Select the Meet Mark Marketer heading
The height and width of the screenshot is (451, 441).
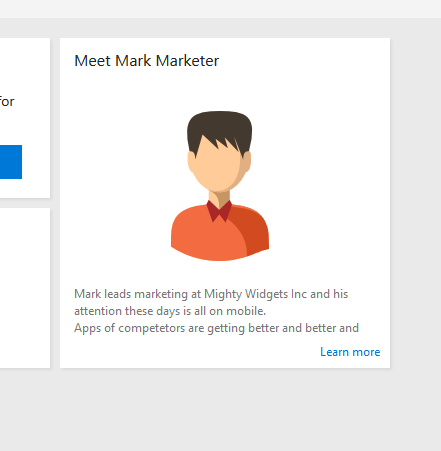[147, 61]
